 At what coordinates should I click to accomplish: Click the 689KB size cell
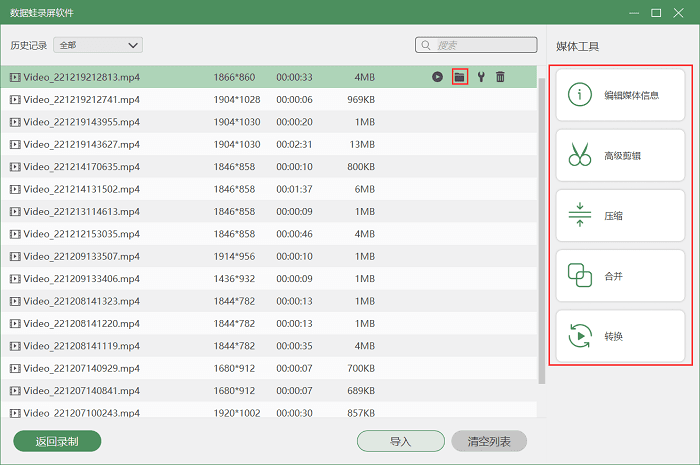click(361, 390)
